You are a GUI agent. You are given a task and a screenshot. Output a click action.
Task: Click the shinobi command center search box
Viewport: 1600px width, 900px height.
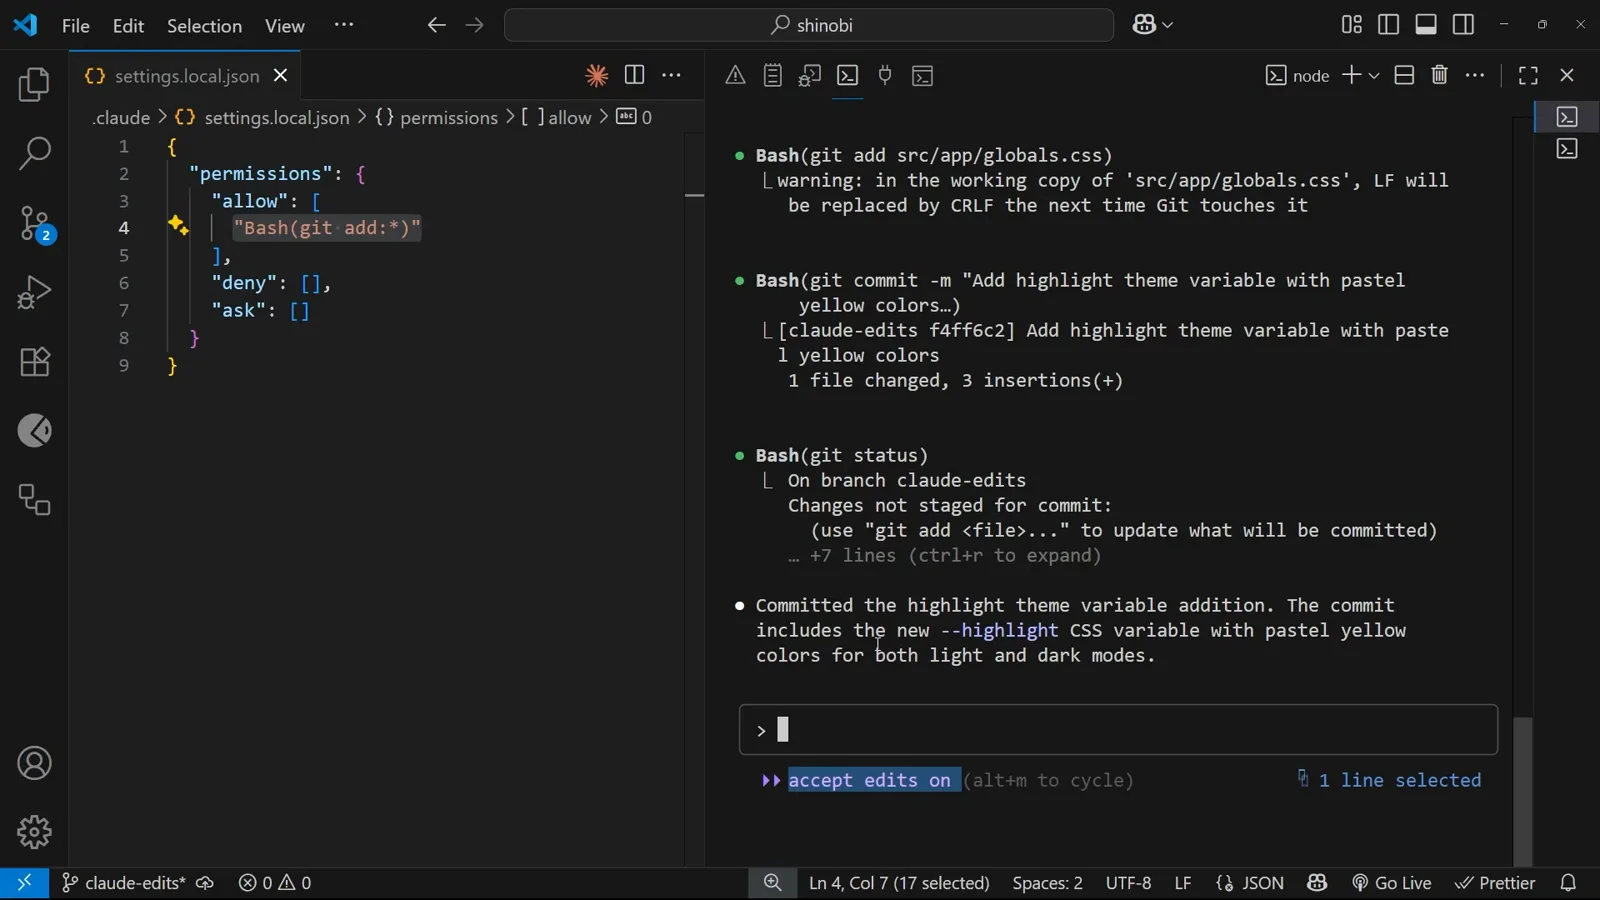tap(809, 25)
